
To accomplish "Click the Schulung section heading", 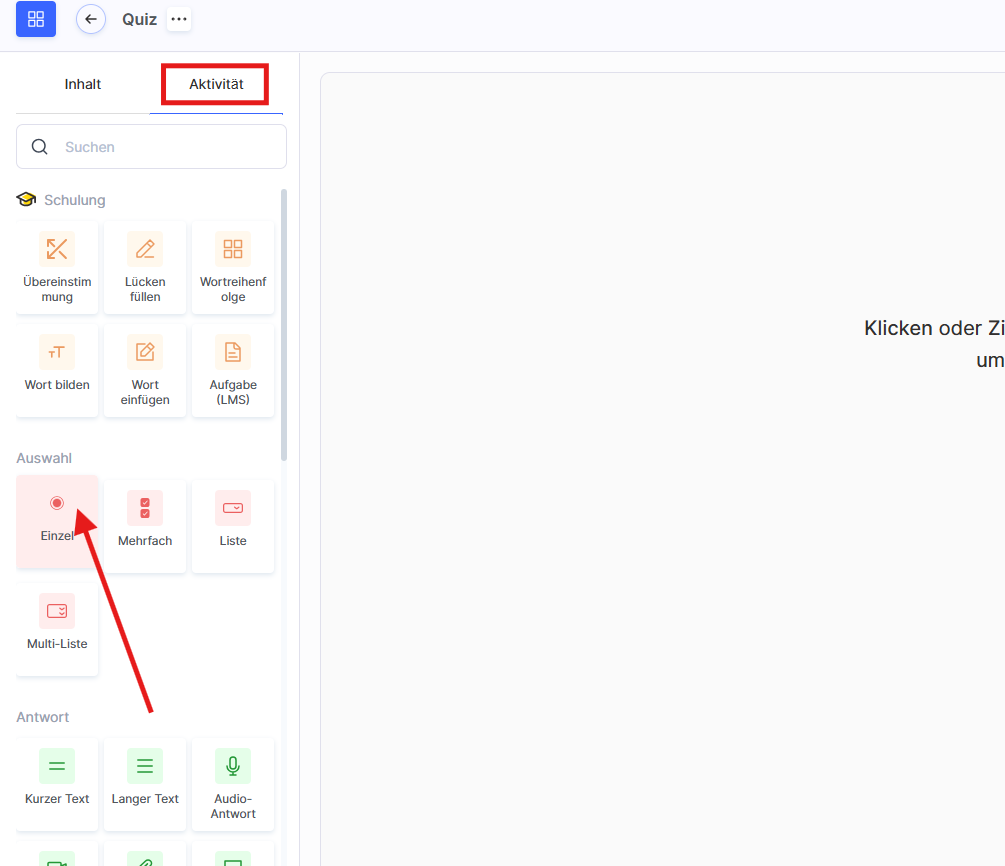I will (74, 200).
